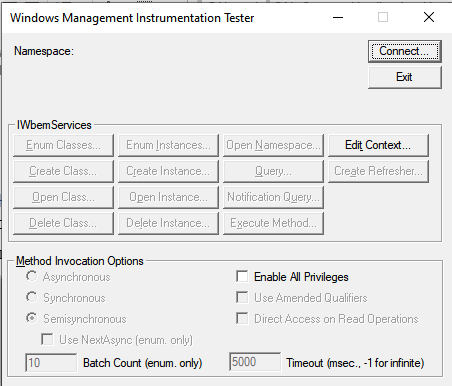Click the Query... button
452x386 pixels.
coord(273,171)
